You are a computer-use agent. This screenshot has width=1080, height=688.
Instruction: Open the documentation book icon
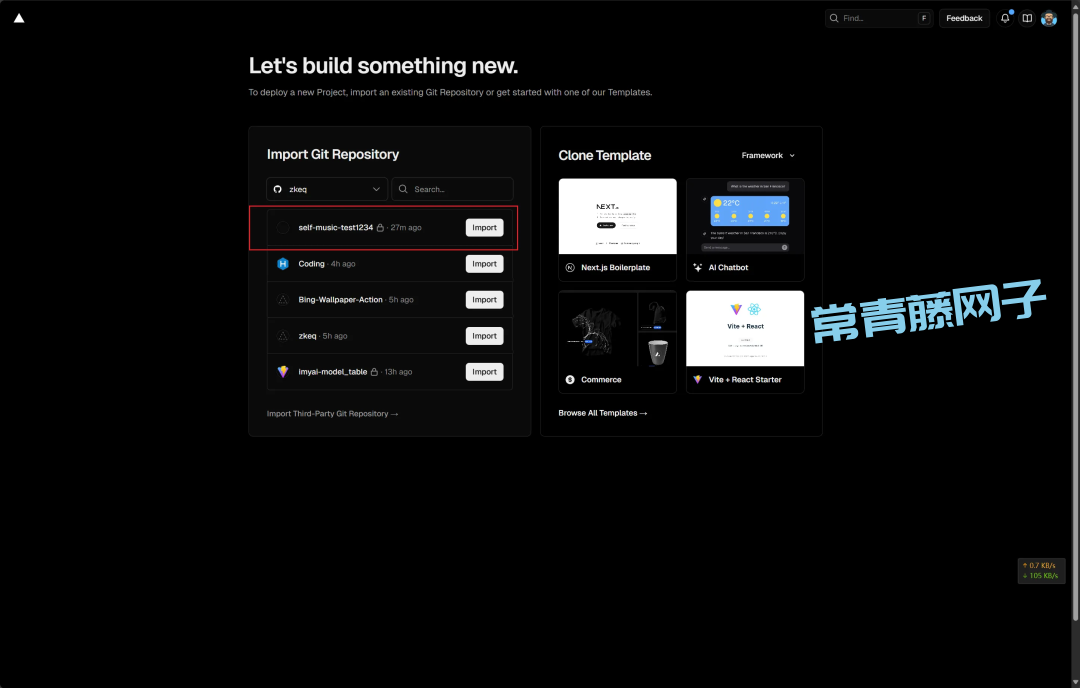1026,18
